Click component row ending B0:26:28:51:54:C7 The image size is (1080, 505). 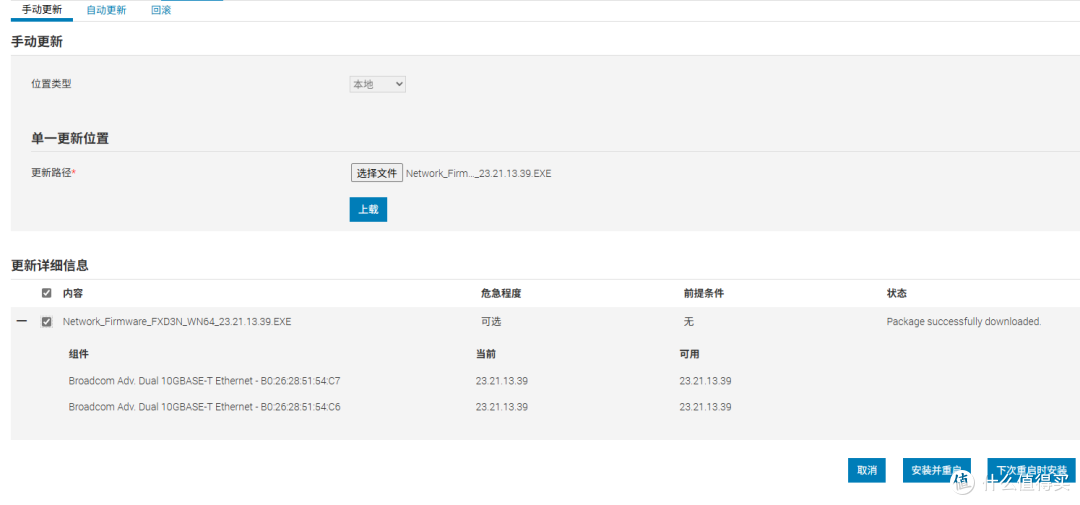tap(205, 381)
